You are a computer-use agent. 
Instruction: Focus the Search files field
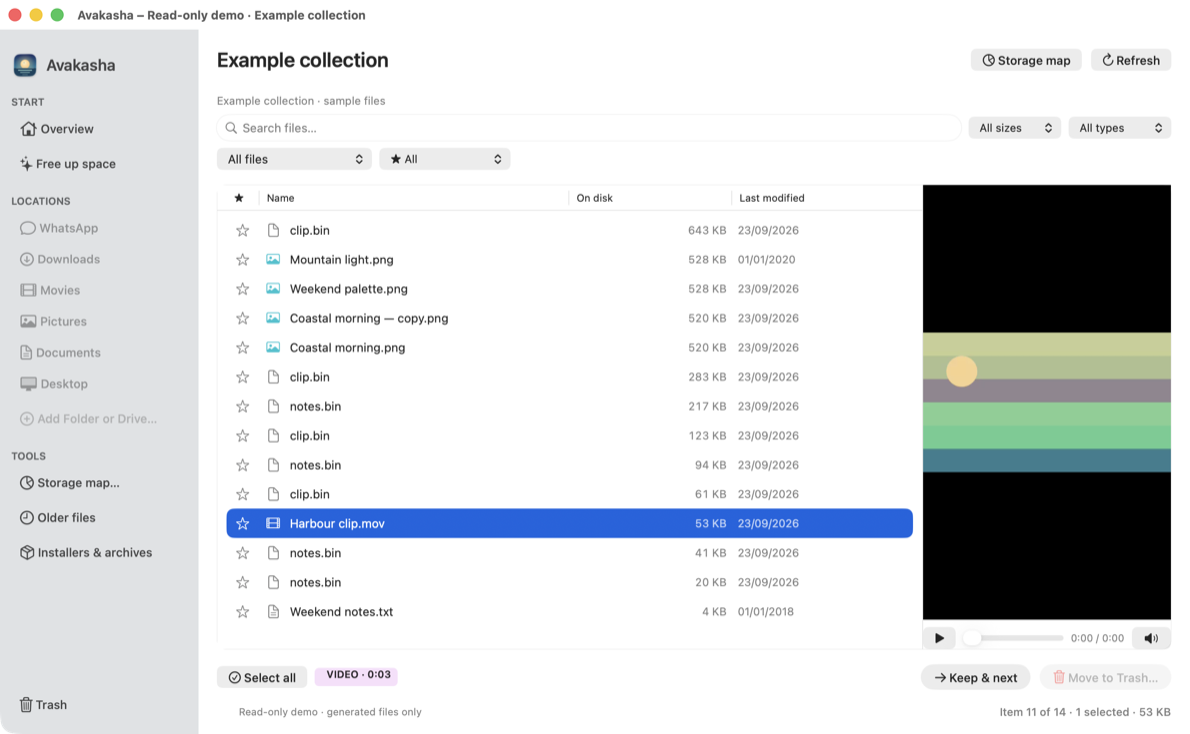[590, 128]
